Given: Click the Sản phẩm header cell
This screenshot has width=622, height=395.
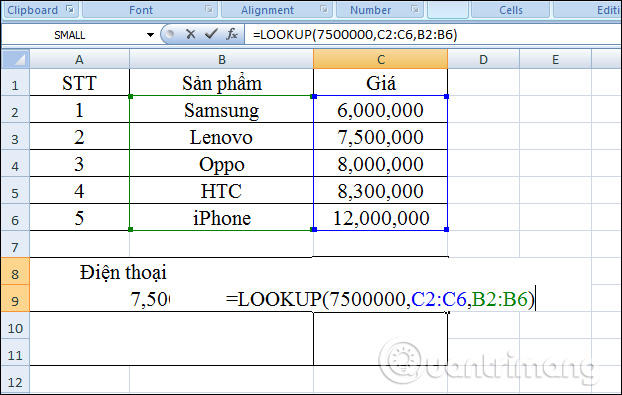Looking at the screenshot, I should click(221, 82).
